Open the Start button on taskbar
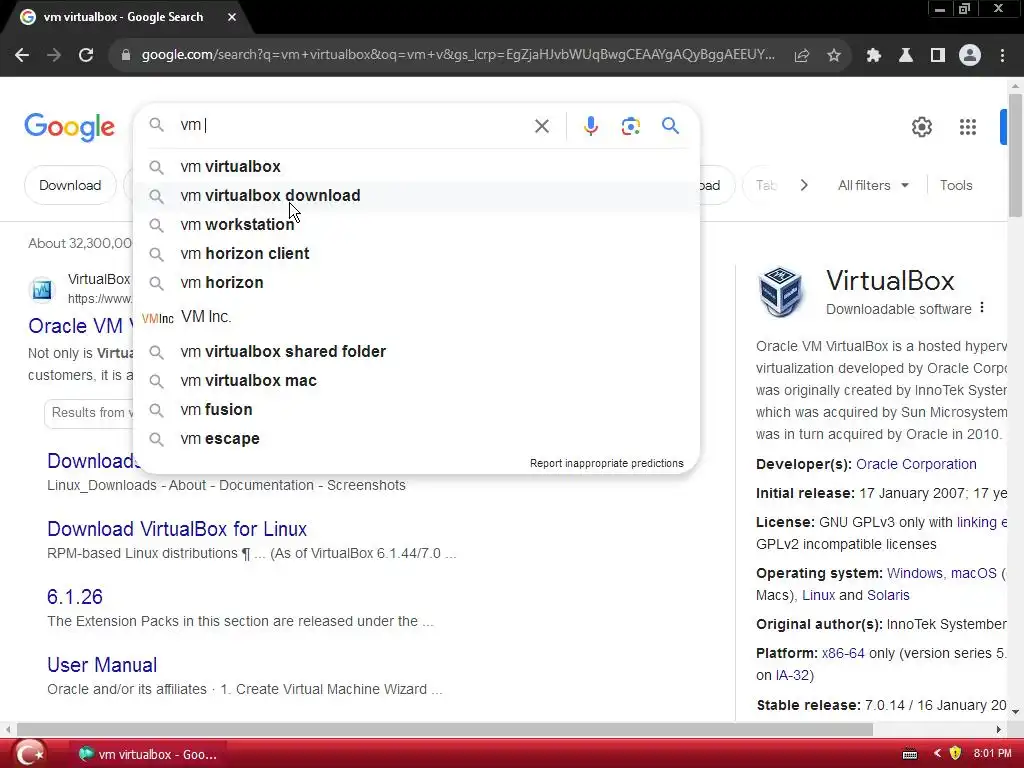1024x768 pixels. [x=29, y=754]
